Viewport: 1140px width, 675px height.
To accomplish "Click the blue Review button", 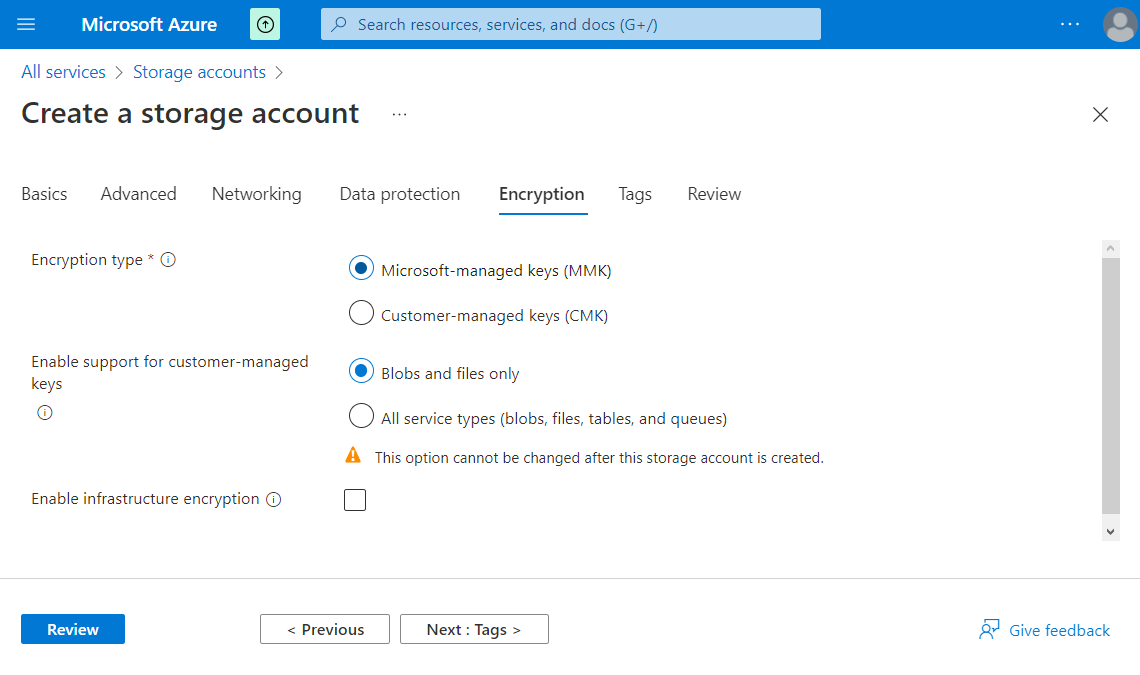I will 73,629.
